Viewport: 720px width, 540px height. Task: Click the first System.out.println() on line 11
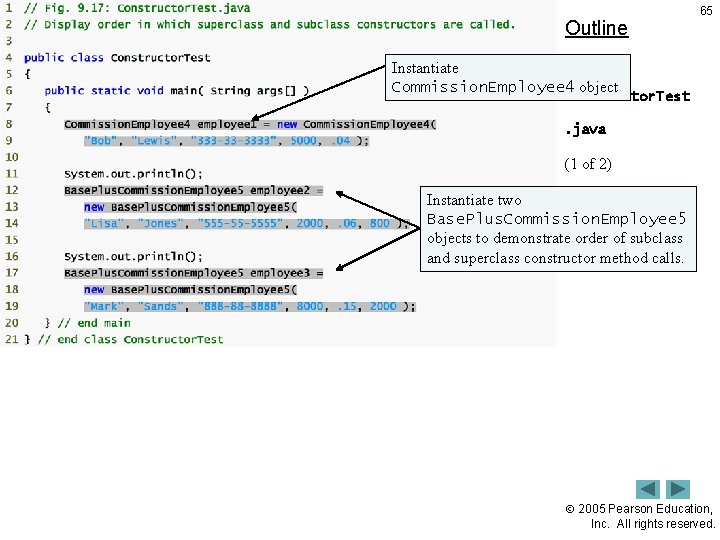click(133, 174)
